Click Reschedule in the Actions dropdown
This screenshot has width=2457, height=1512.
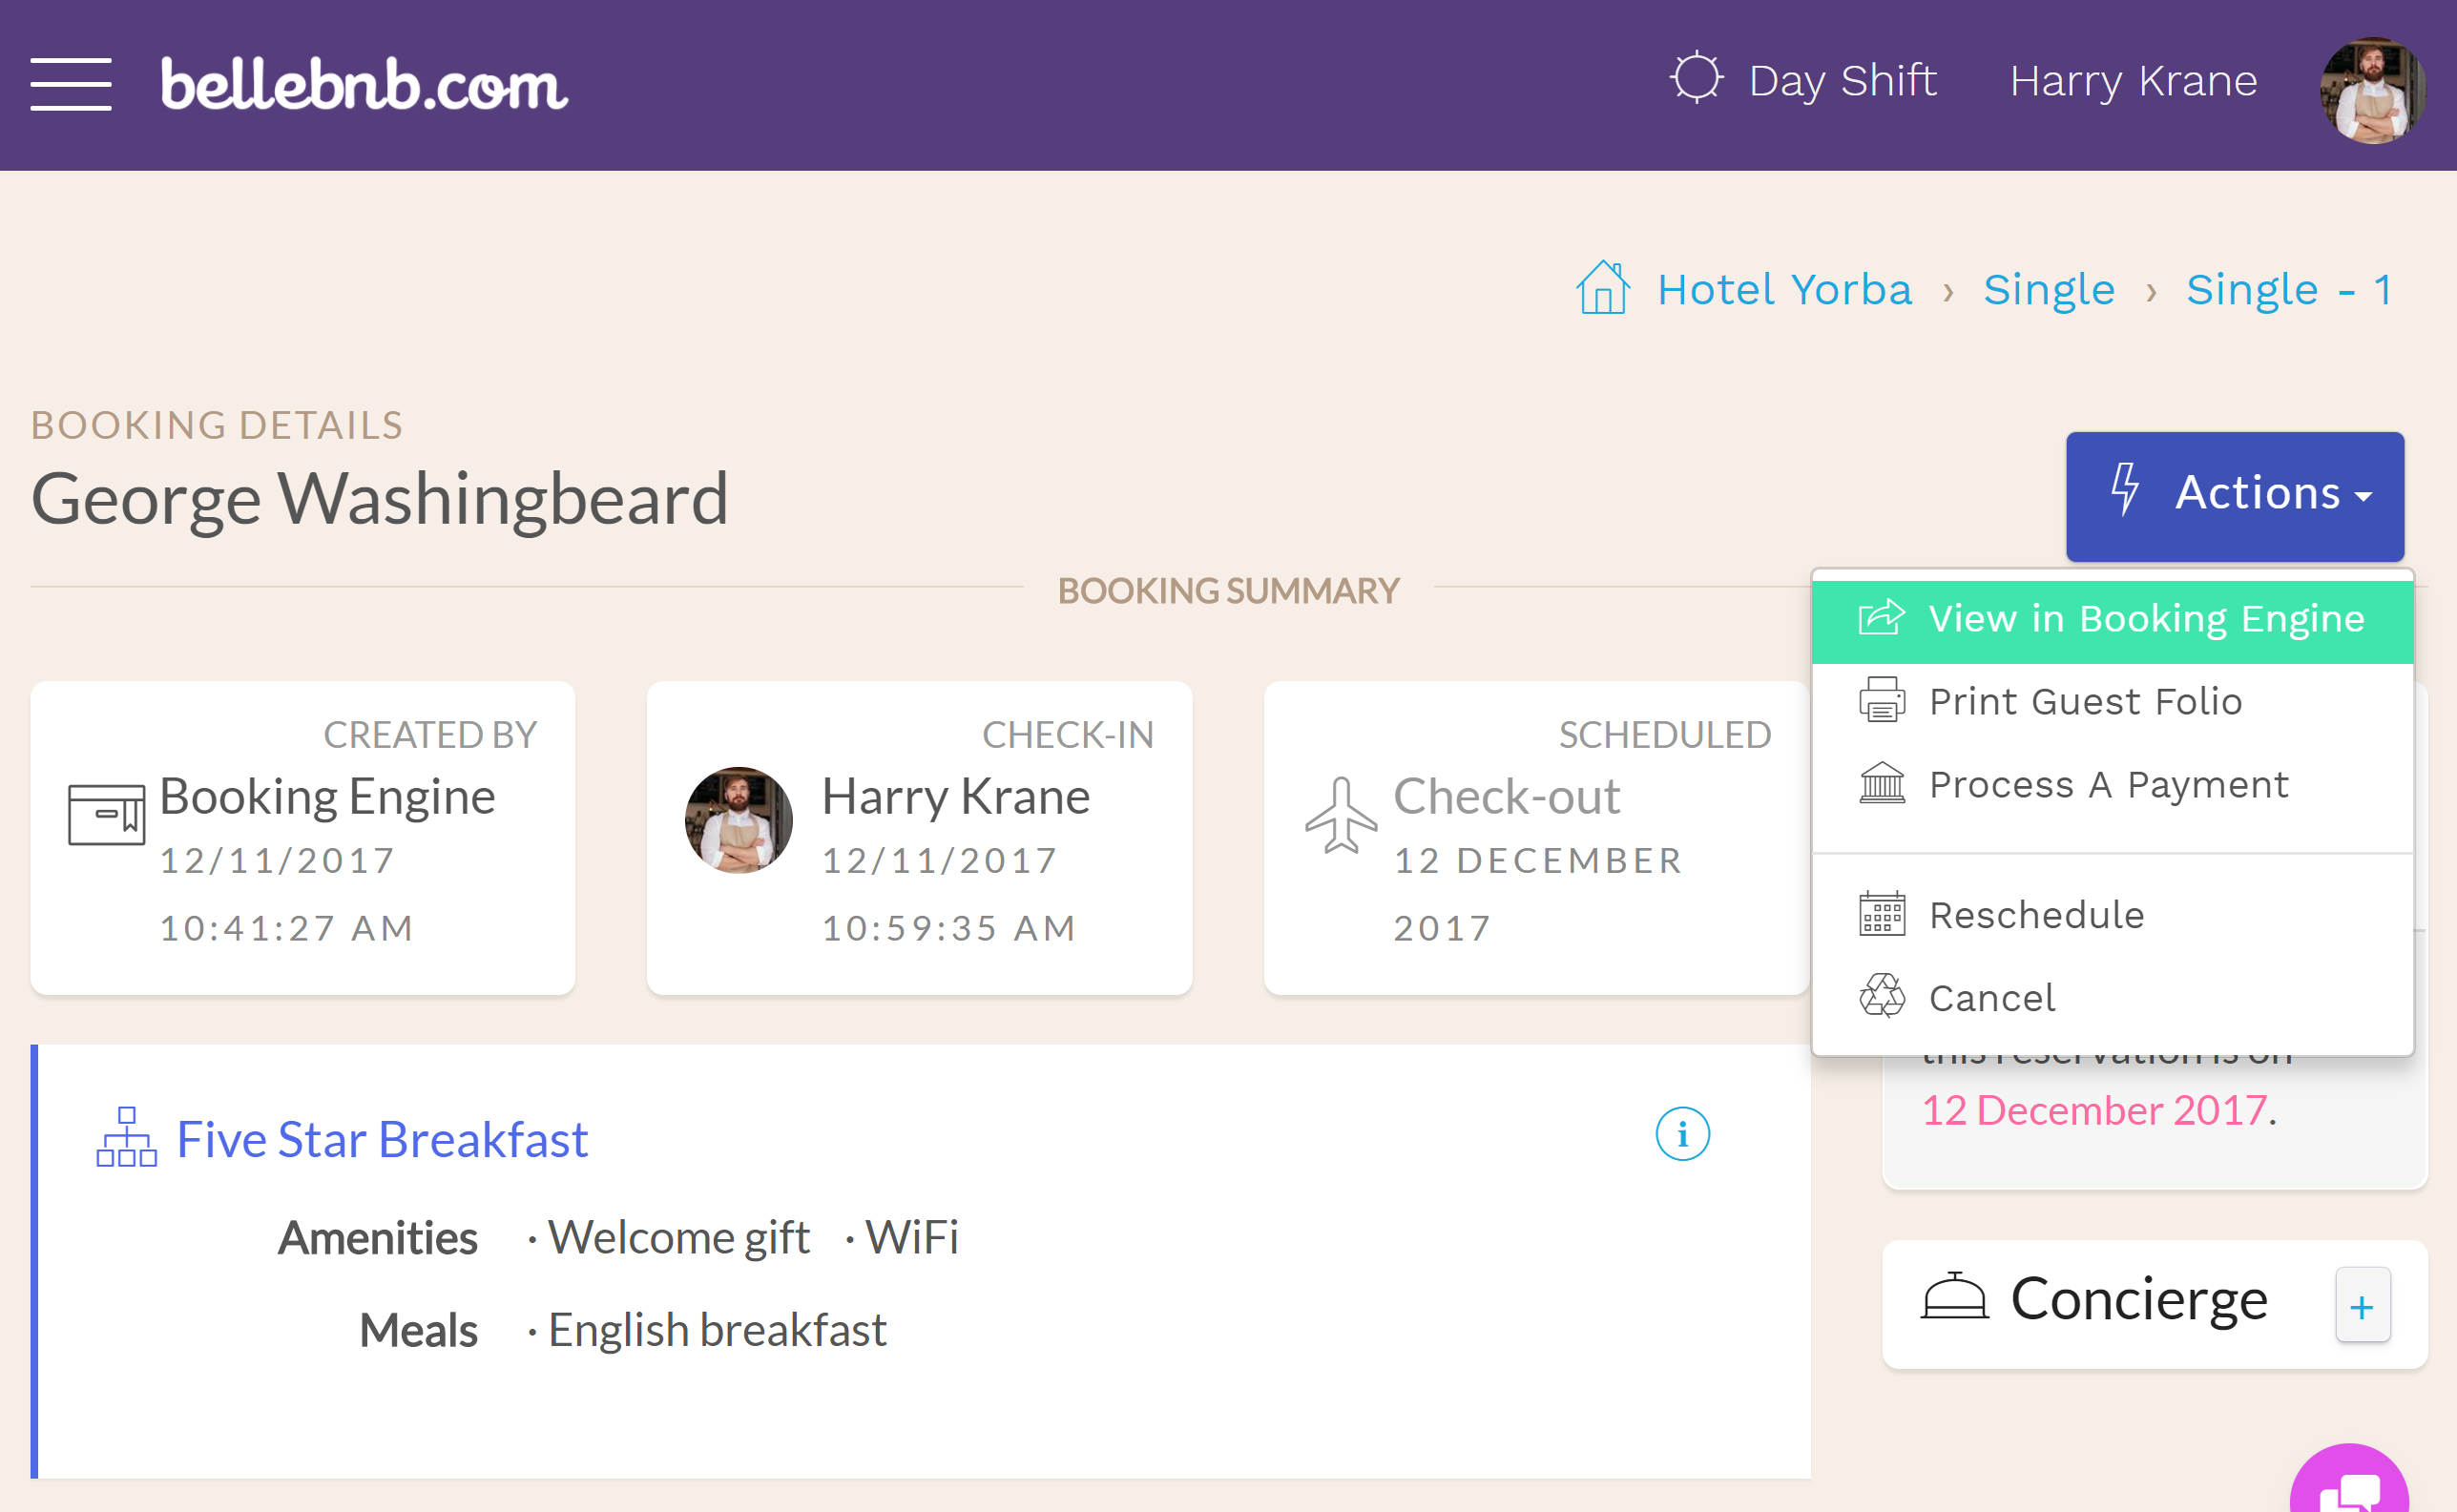coord(2036,912)
